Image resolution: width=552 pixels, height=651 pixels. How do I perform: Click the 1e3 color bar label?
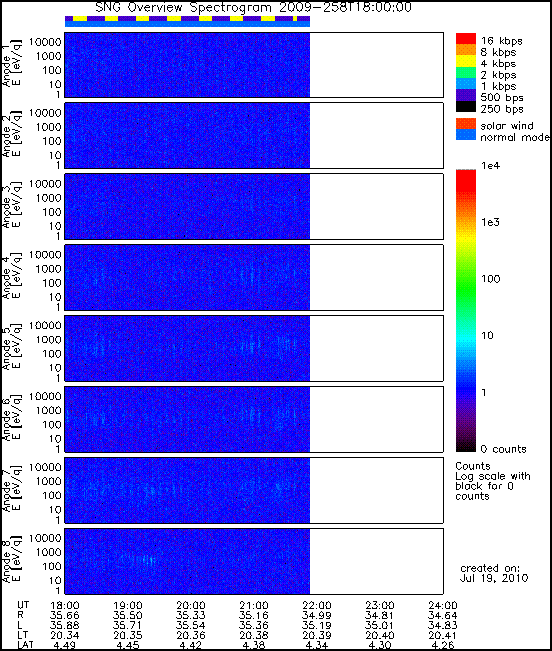pos(491,222)
